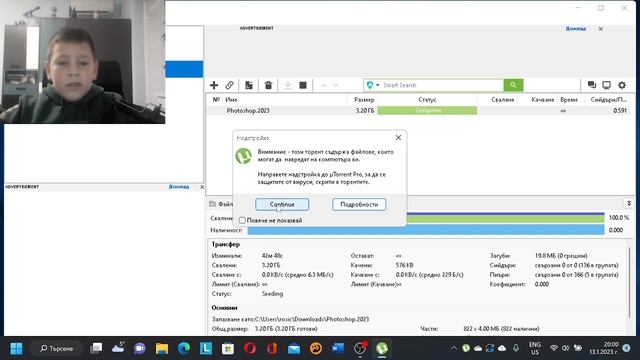Click the Stop Torrent square icon
This screenshot has width=640, height=360.
click(x=303, y=85)
